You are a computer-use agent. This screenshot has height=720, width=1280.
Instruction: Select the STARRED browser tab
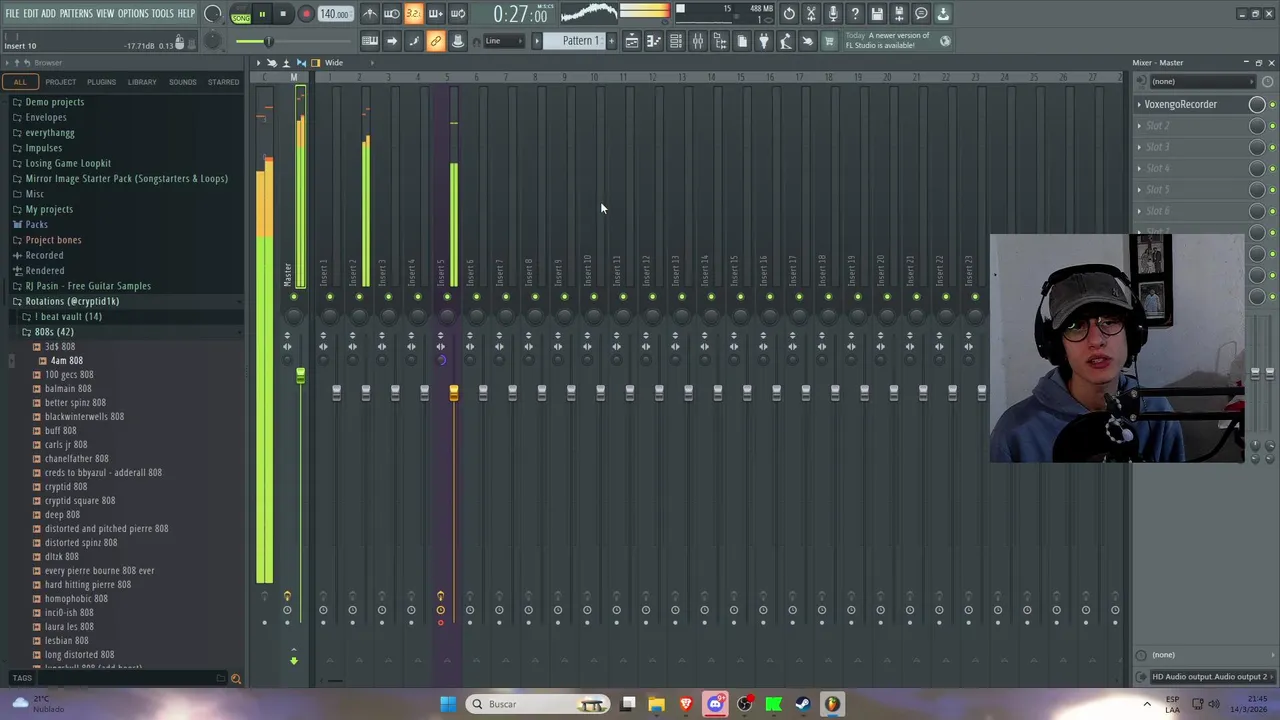pos(223,82)
